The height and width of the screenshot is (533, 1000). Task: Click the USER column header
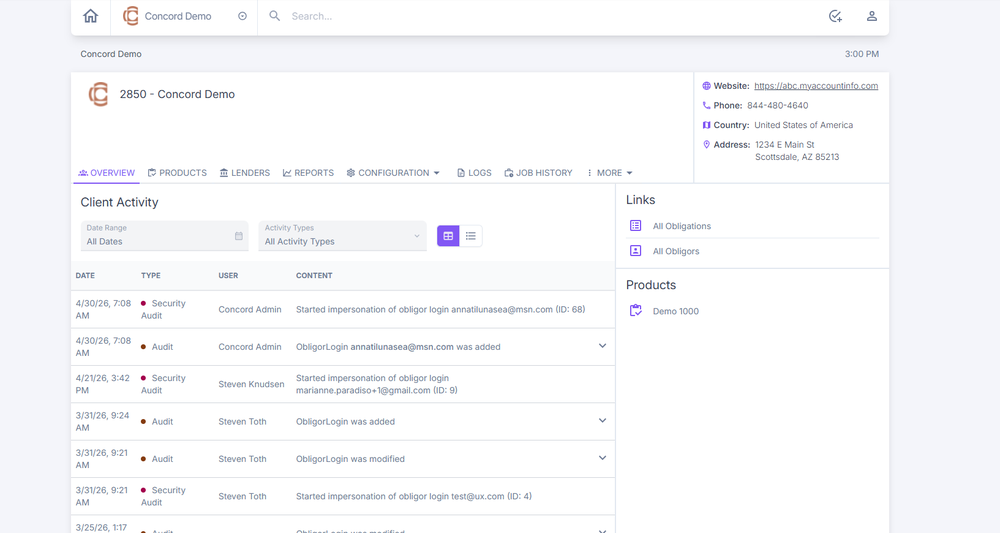tap(228, 275)
